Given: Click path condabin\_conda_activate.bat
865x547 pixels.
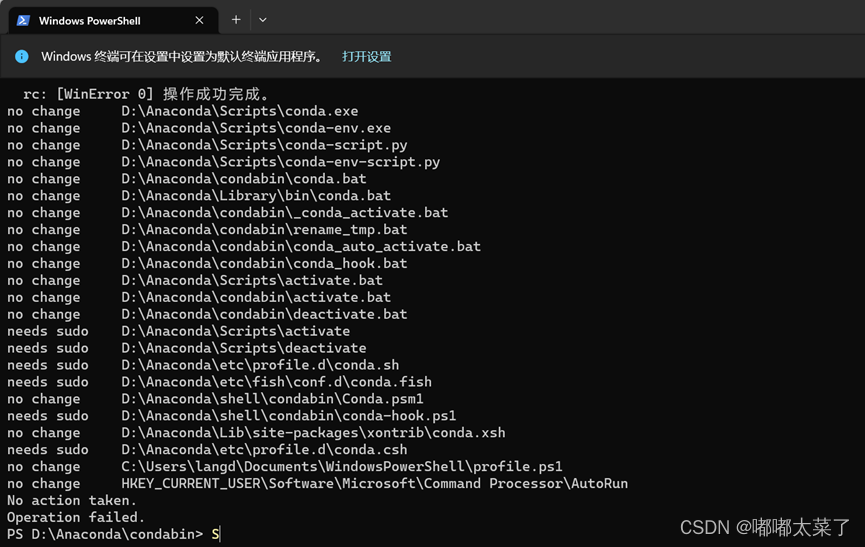Looking at the screenshot, I should [x=285, y=213].
